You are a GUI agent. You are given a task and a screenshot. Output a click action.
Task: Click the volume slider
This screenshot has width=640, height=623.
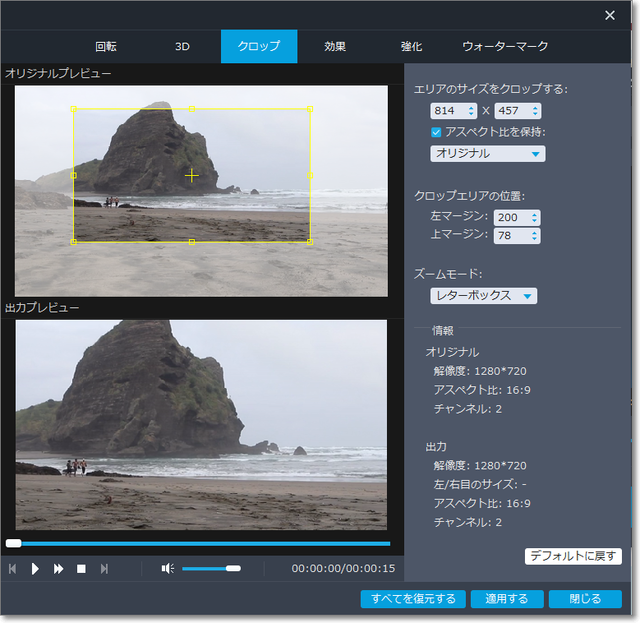click(211, 569)
